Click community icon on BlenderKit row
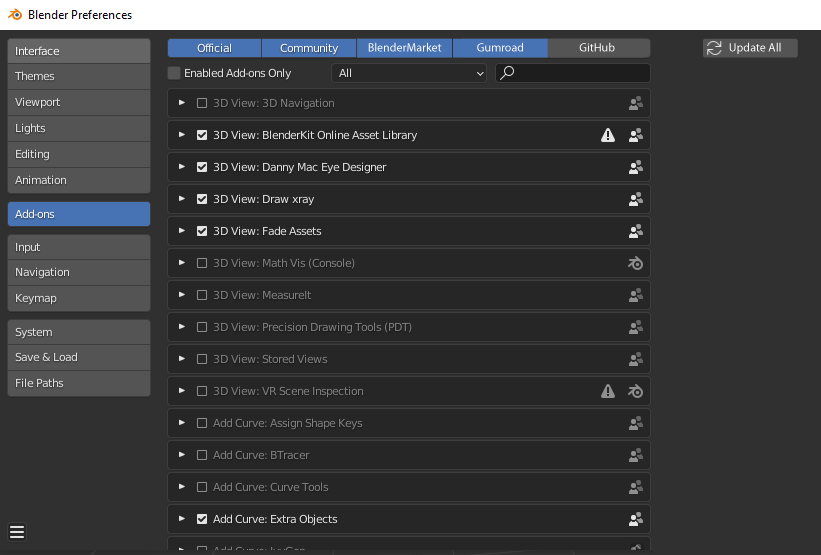 point(636,135)
